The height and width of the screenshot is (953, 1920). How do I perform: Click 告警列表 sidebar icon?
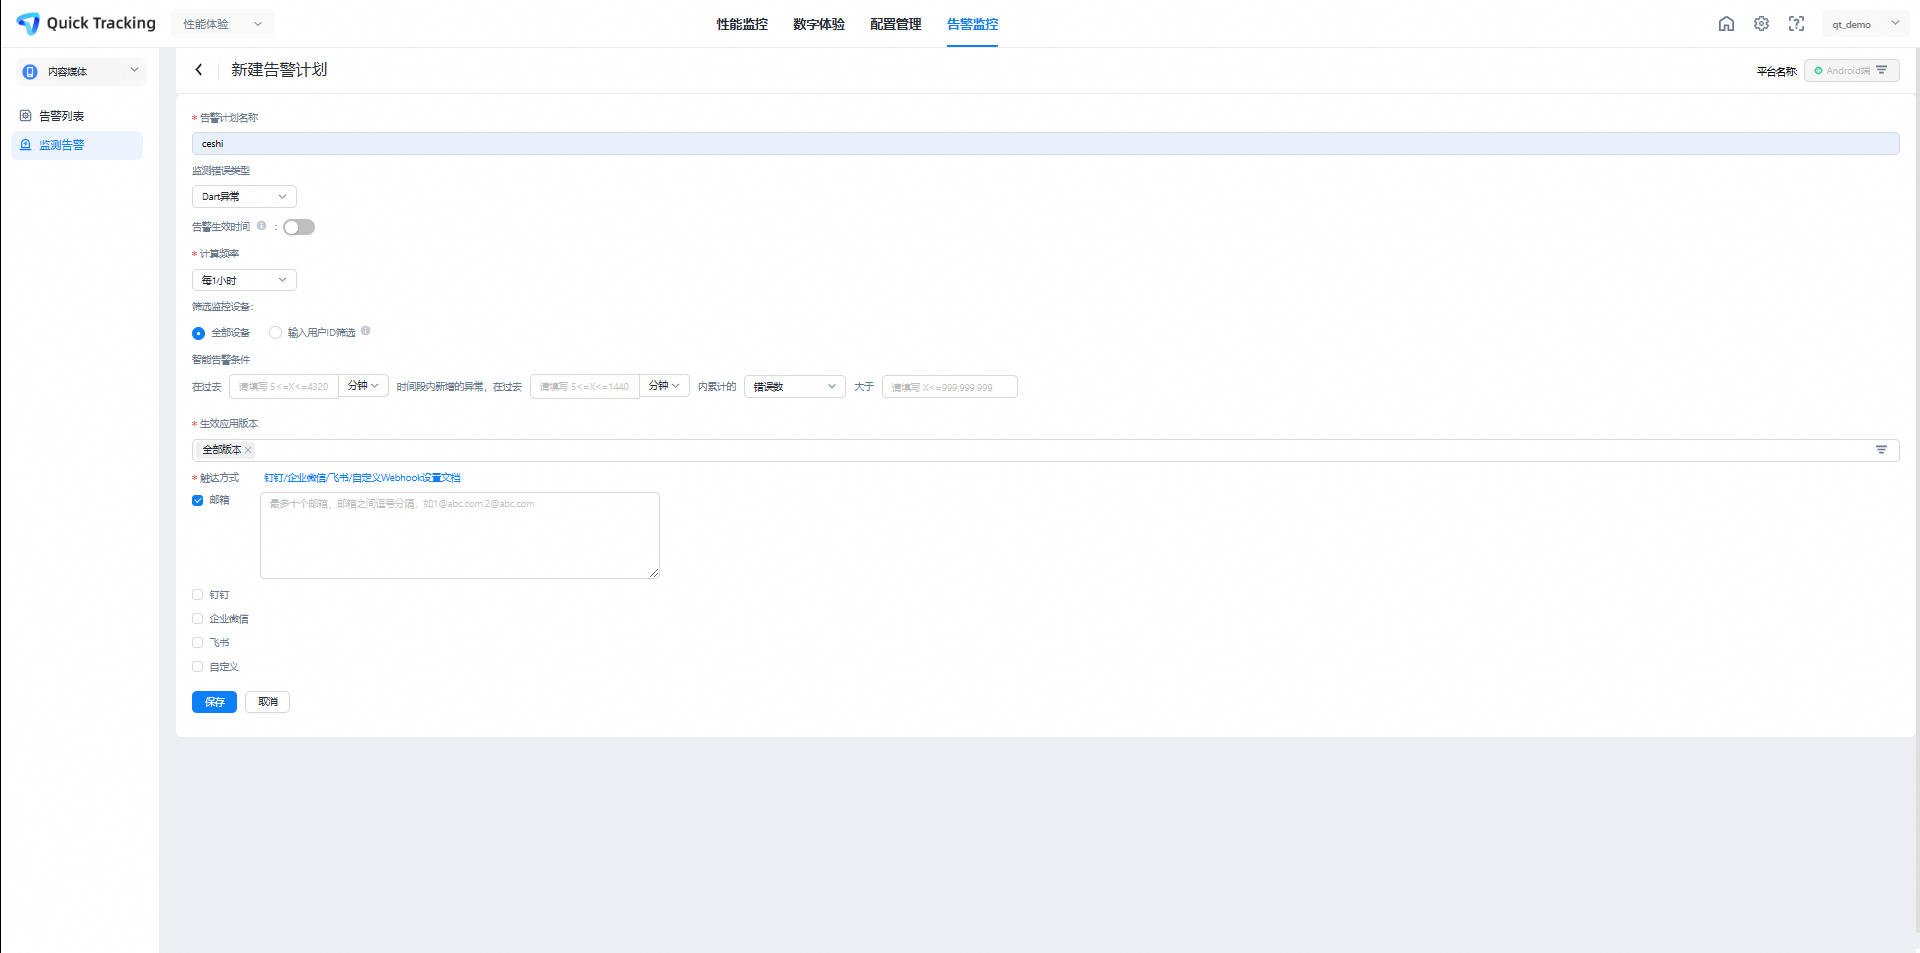click(x=26, y=116)
